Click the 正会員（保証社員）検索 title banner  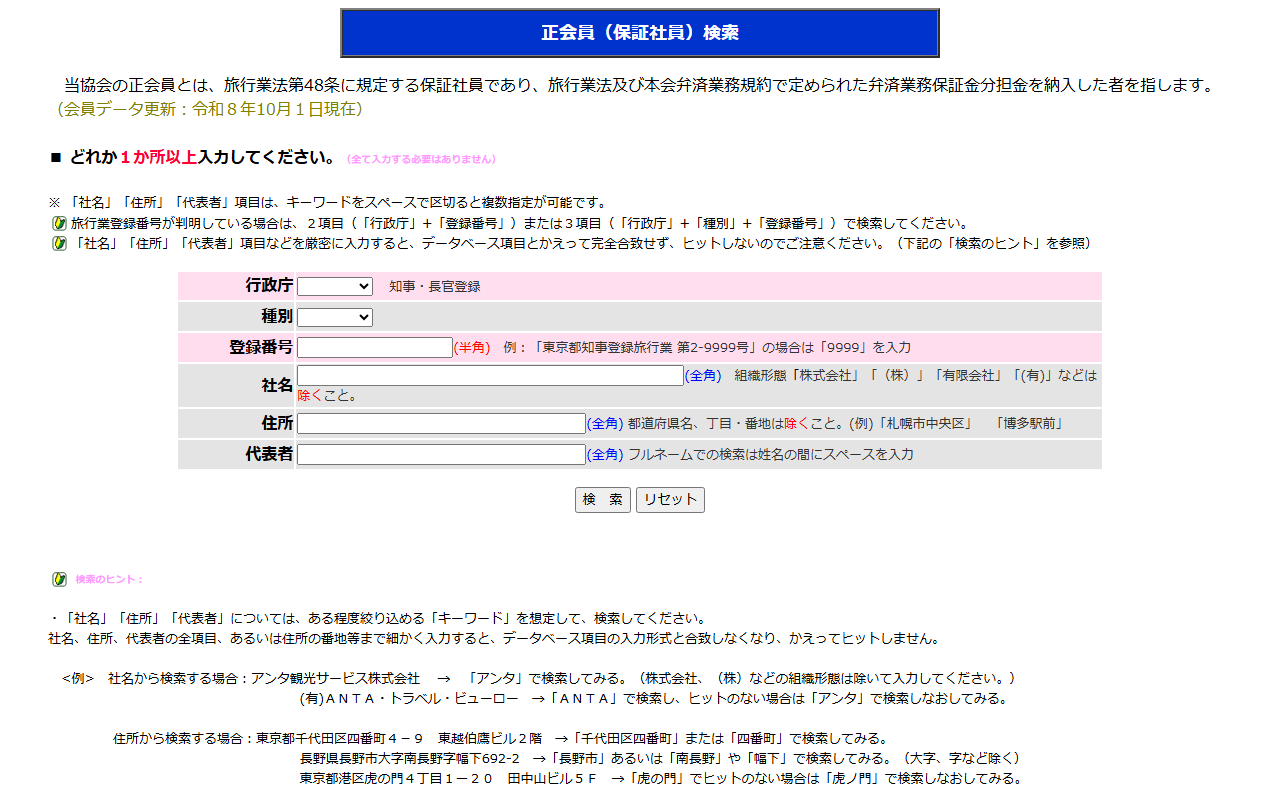coord(640,33)
